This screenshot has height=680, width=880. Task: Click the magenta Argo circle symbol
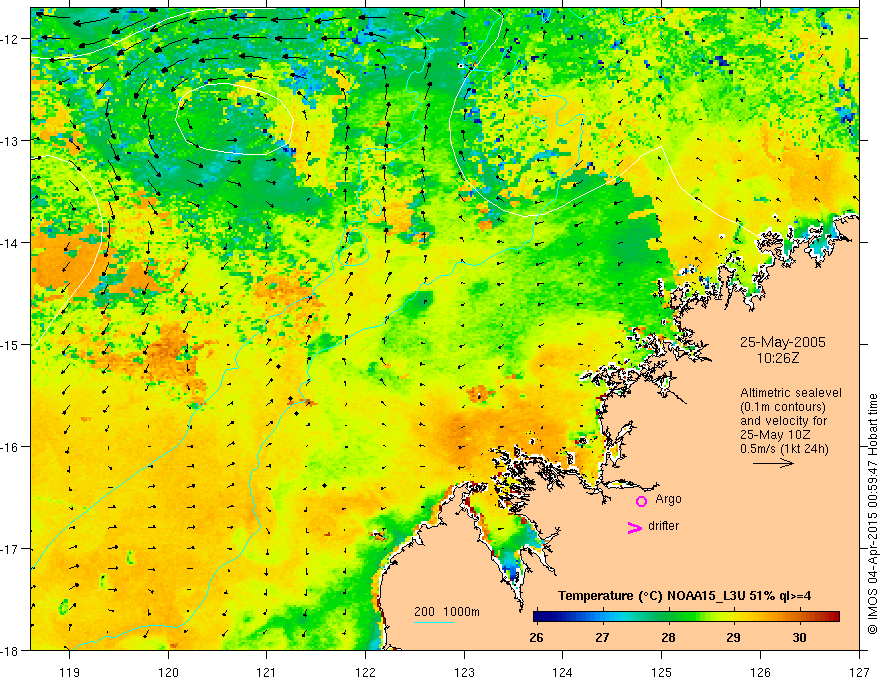pyautogui.click(x=641, y=501)
